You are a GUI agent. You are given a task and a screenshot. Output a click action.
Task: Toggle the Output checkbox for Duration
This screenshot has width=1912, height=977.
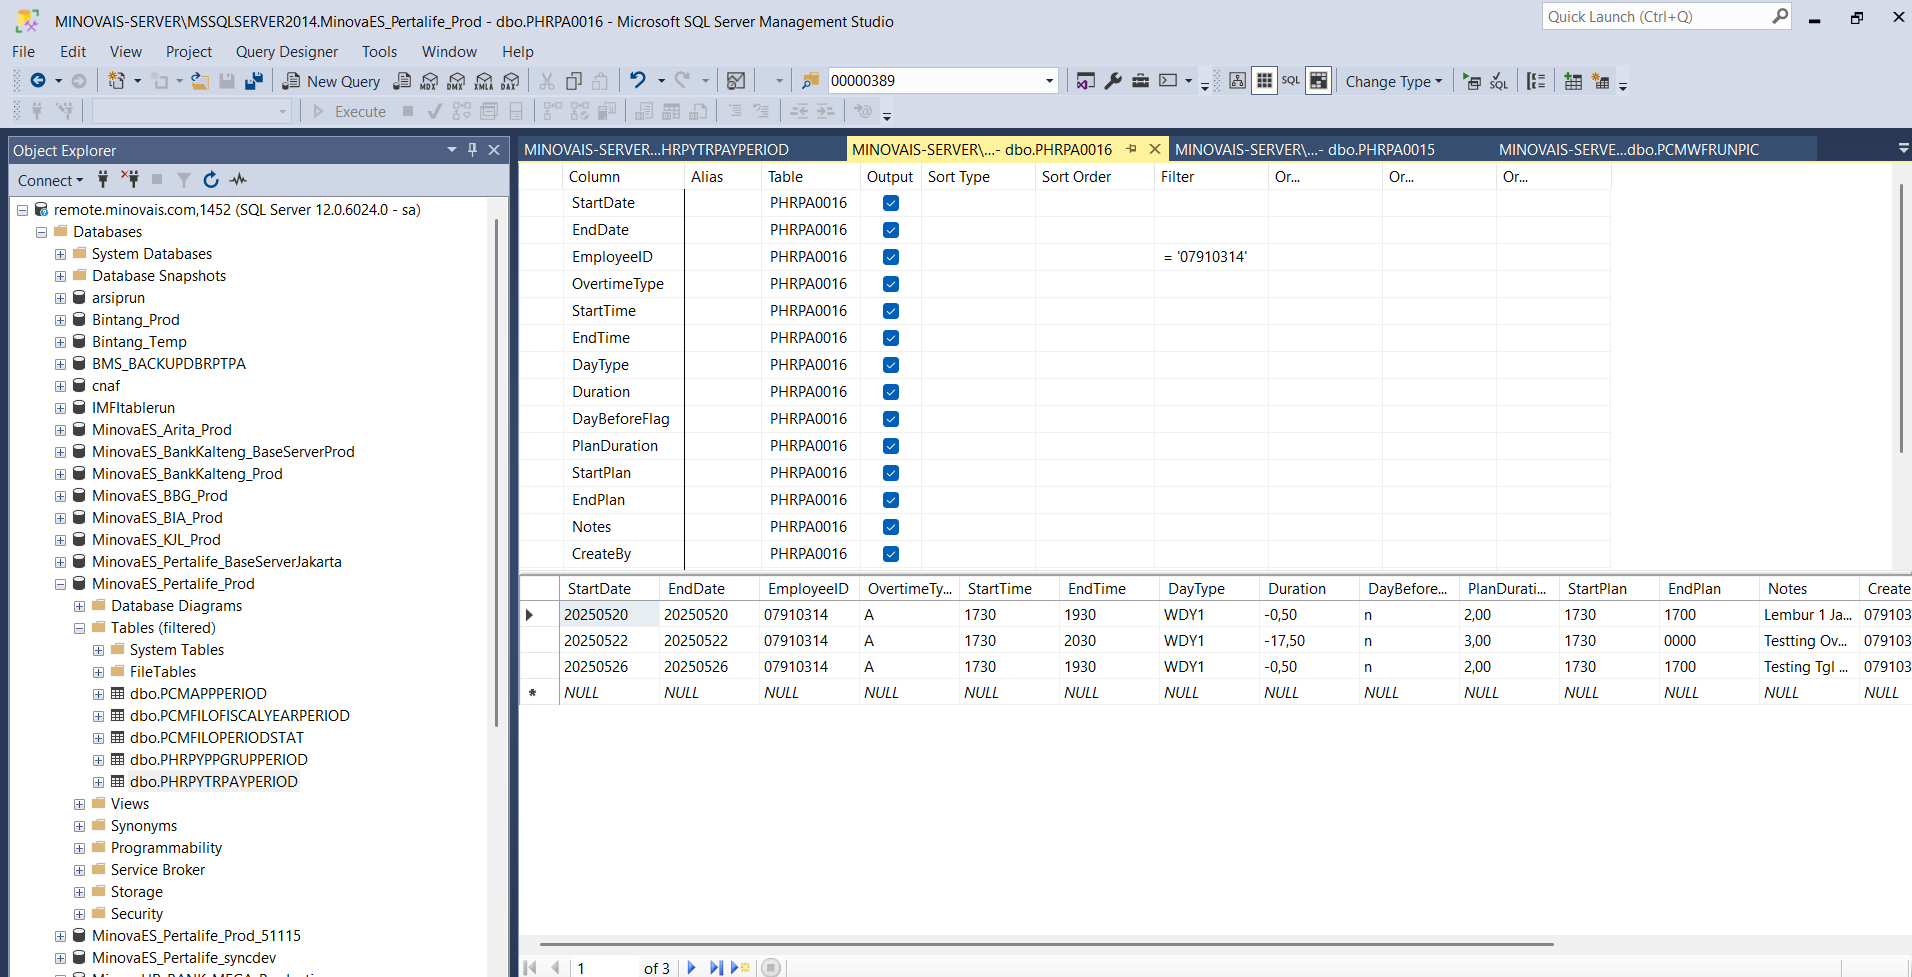coord(891,392)
